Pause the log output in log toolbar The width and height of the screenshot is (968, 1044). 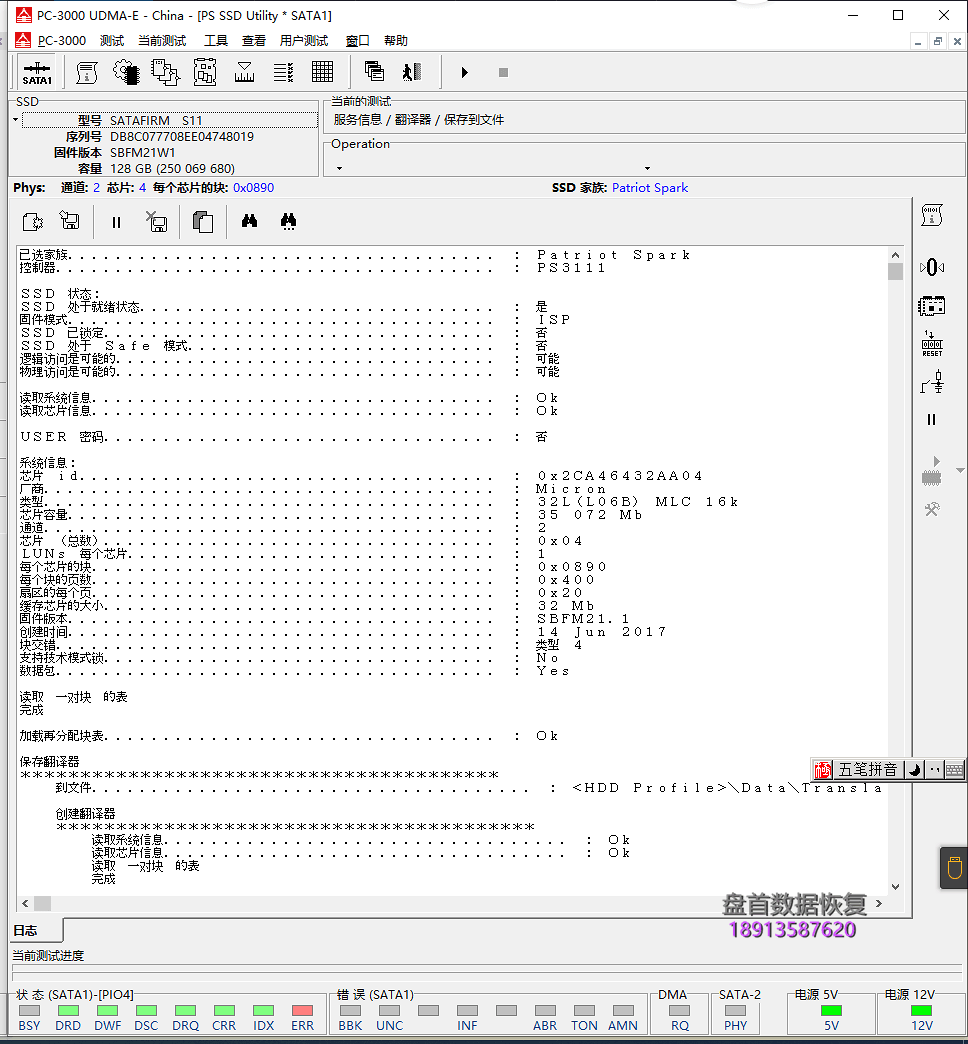117,222
